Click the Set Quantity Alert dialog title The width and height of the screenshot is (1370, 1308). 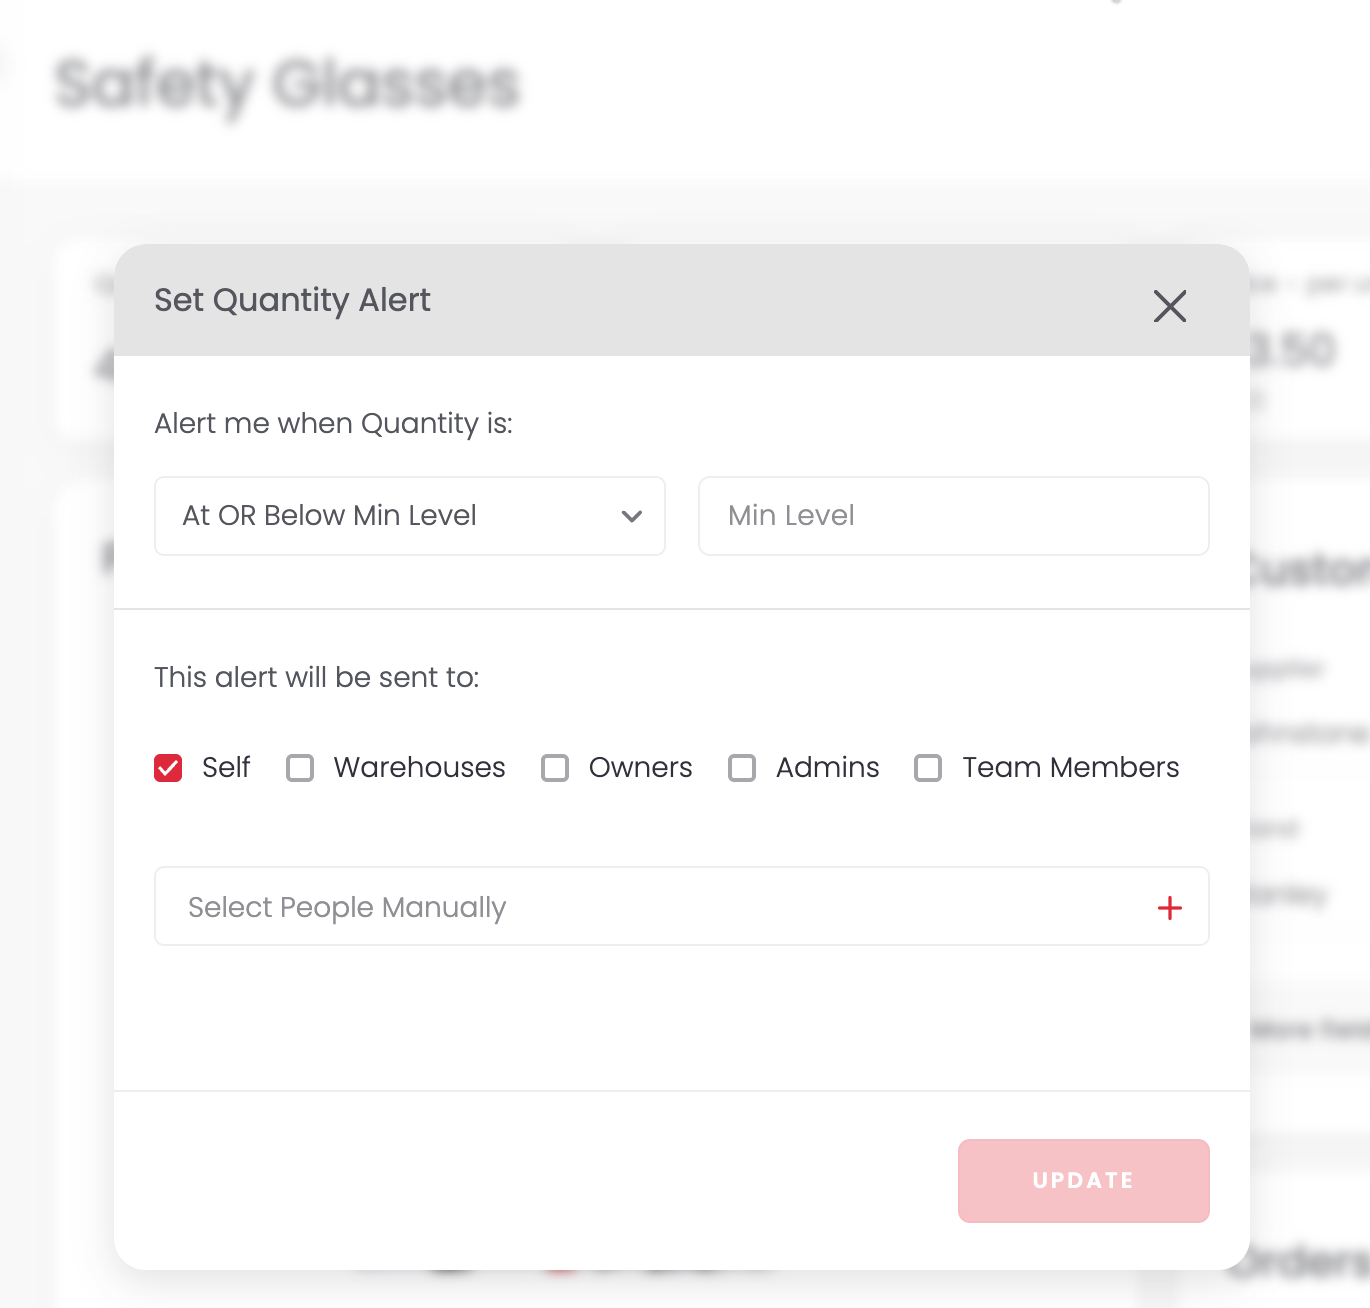(x=292, y=300)
